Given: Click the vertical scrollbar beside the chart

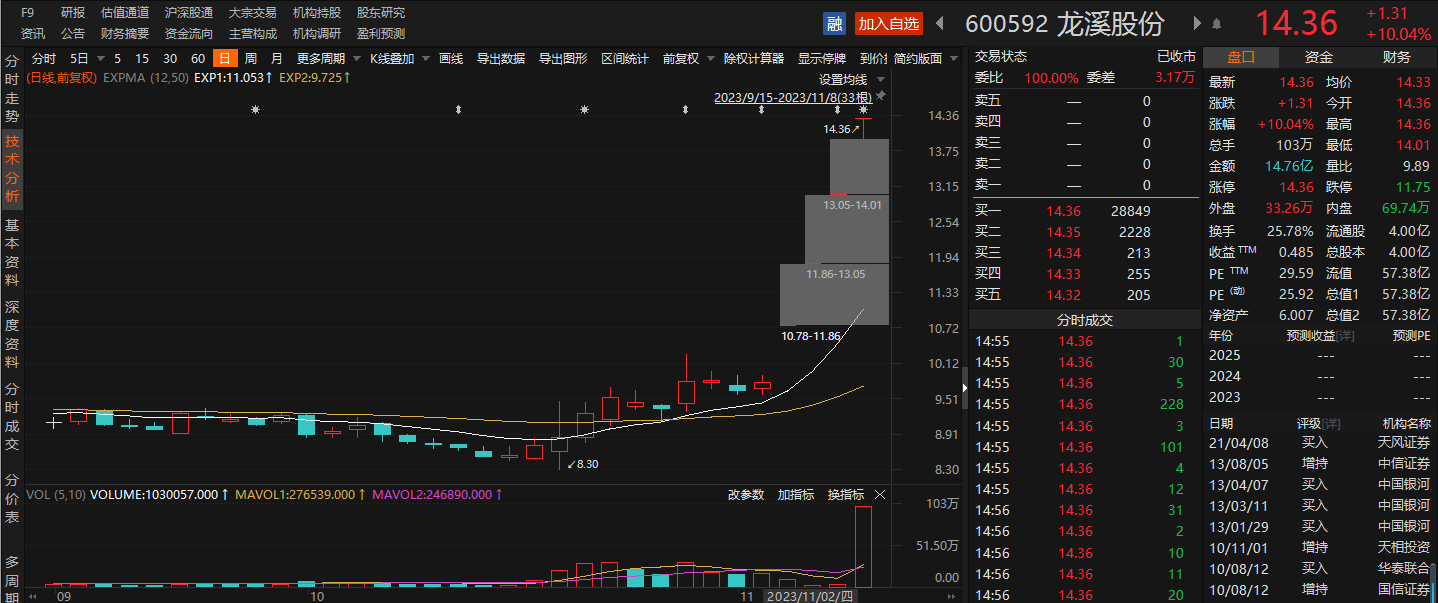Looking at the screenshot, I should pos(964,380).
